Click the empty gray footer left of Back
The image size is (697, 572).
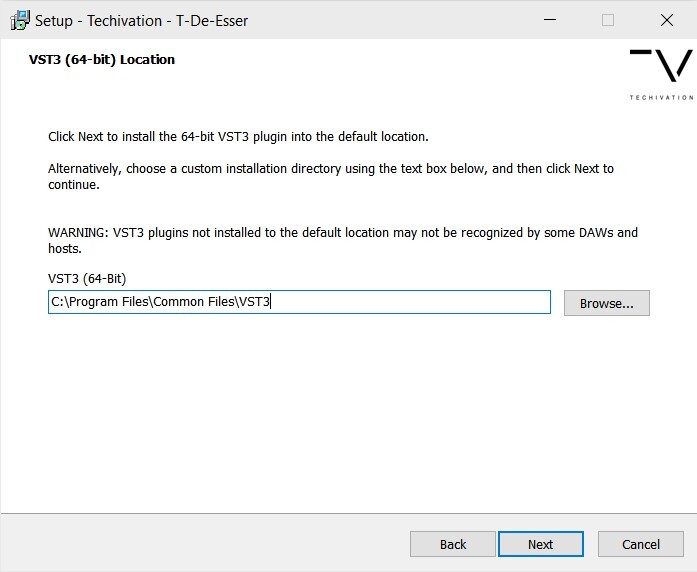pos(200,544)
